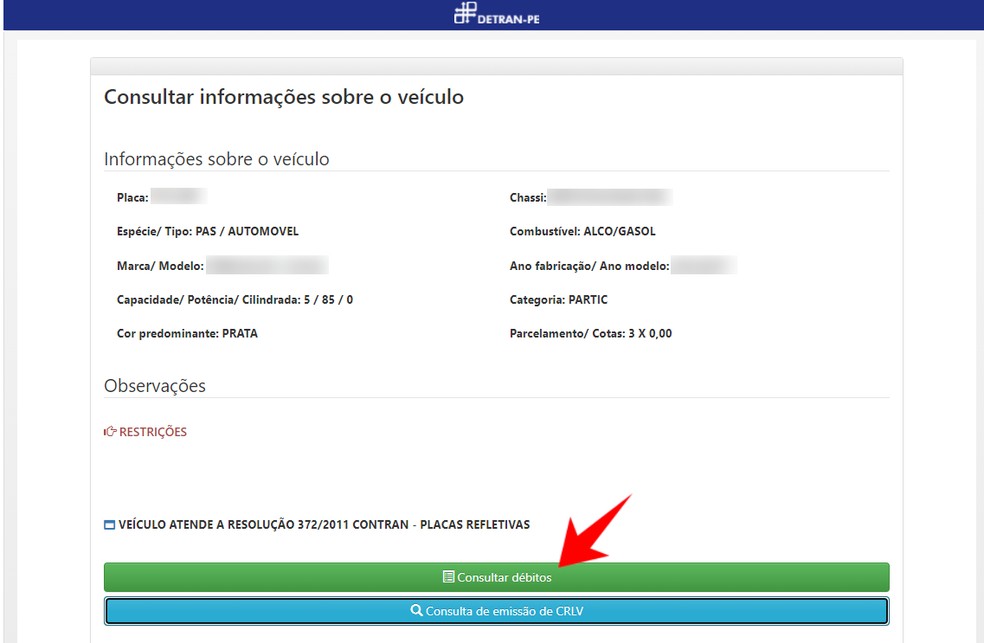
Task: Click the DETRAN-PE logo in the header
Action: click(496, 14)
